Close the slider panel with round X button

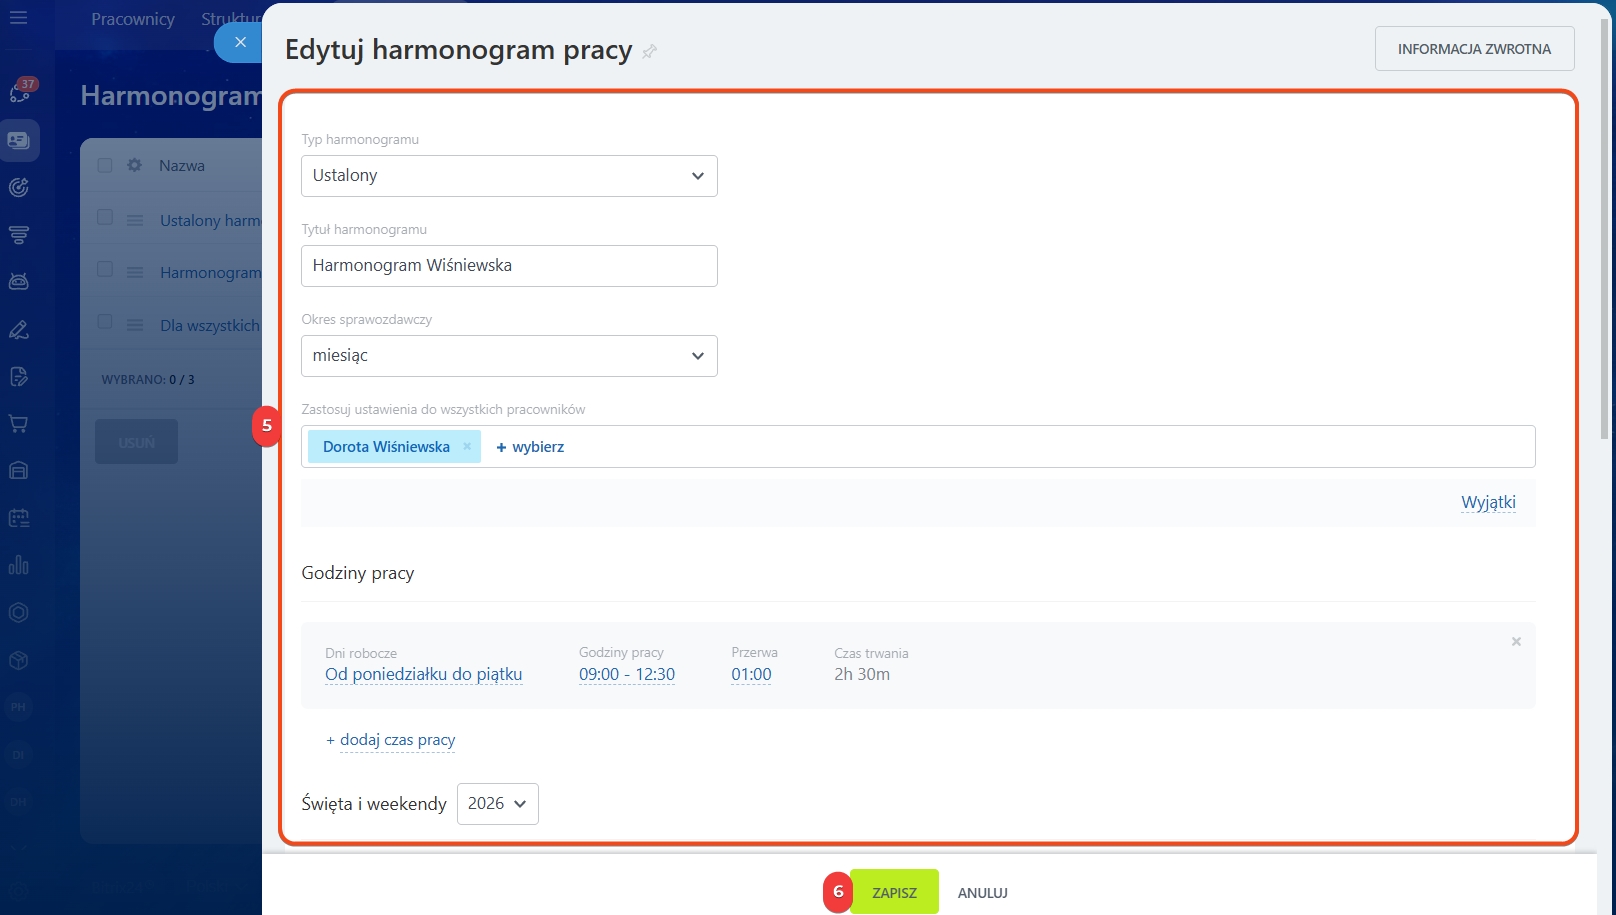coord(240,42)
